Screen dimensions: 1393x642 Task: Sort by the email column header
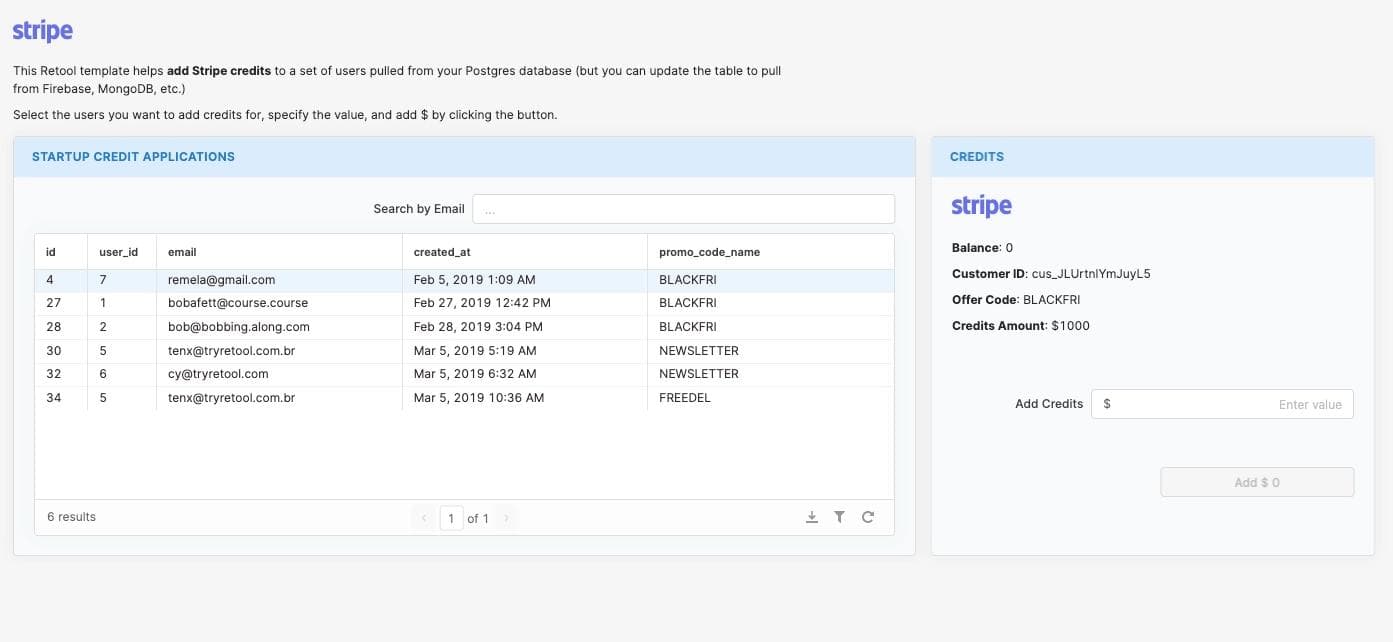[x=182, y=252]
